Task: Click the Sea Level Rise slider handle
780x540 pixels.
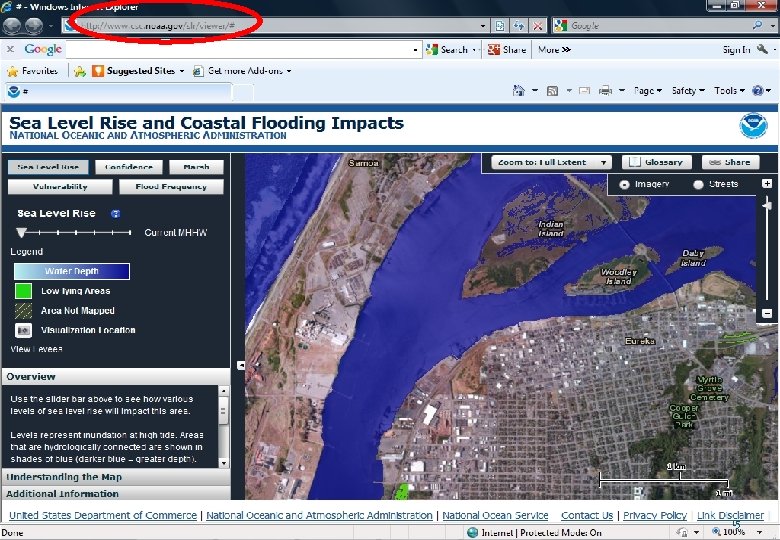Action: point(21,232)
